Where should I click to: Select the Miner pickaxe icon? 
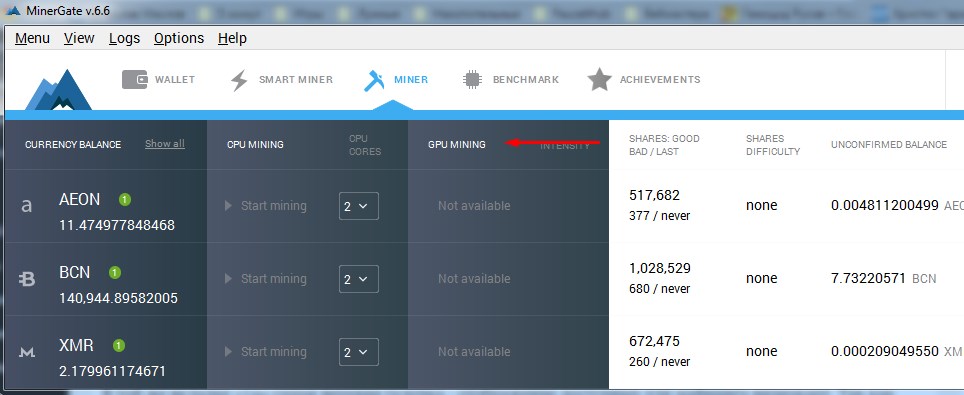pyautogui.click(x=374, y=80)
